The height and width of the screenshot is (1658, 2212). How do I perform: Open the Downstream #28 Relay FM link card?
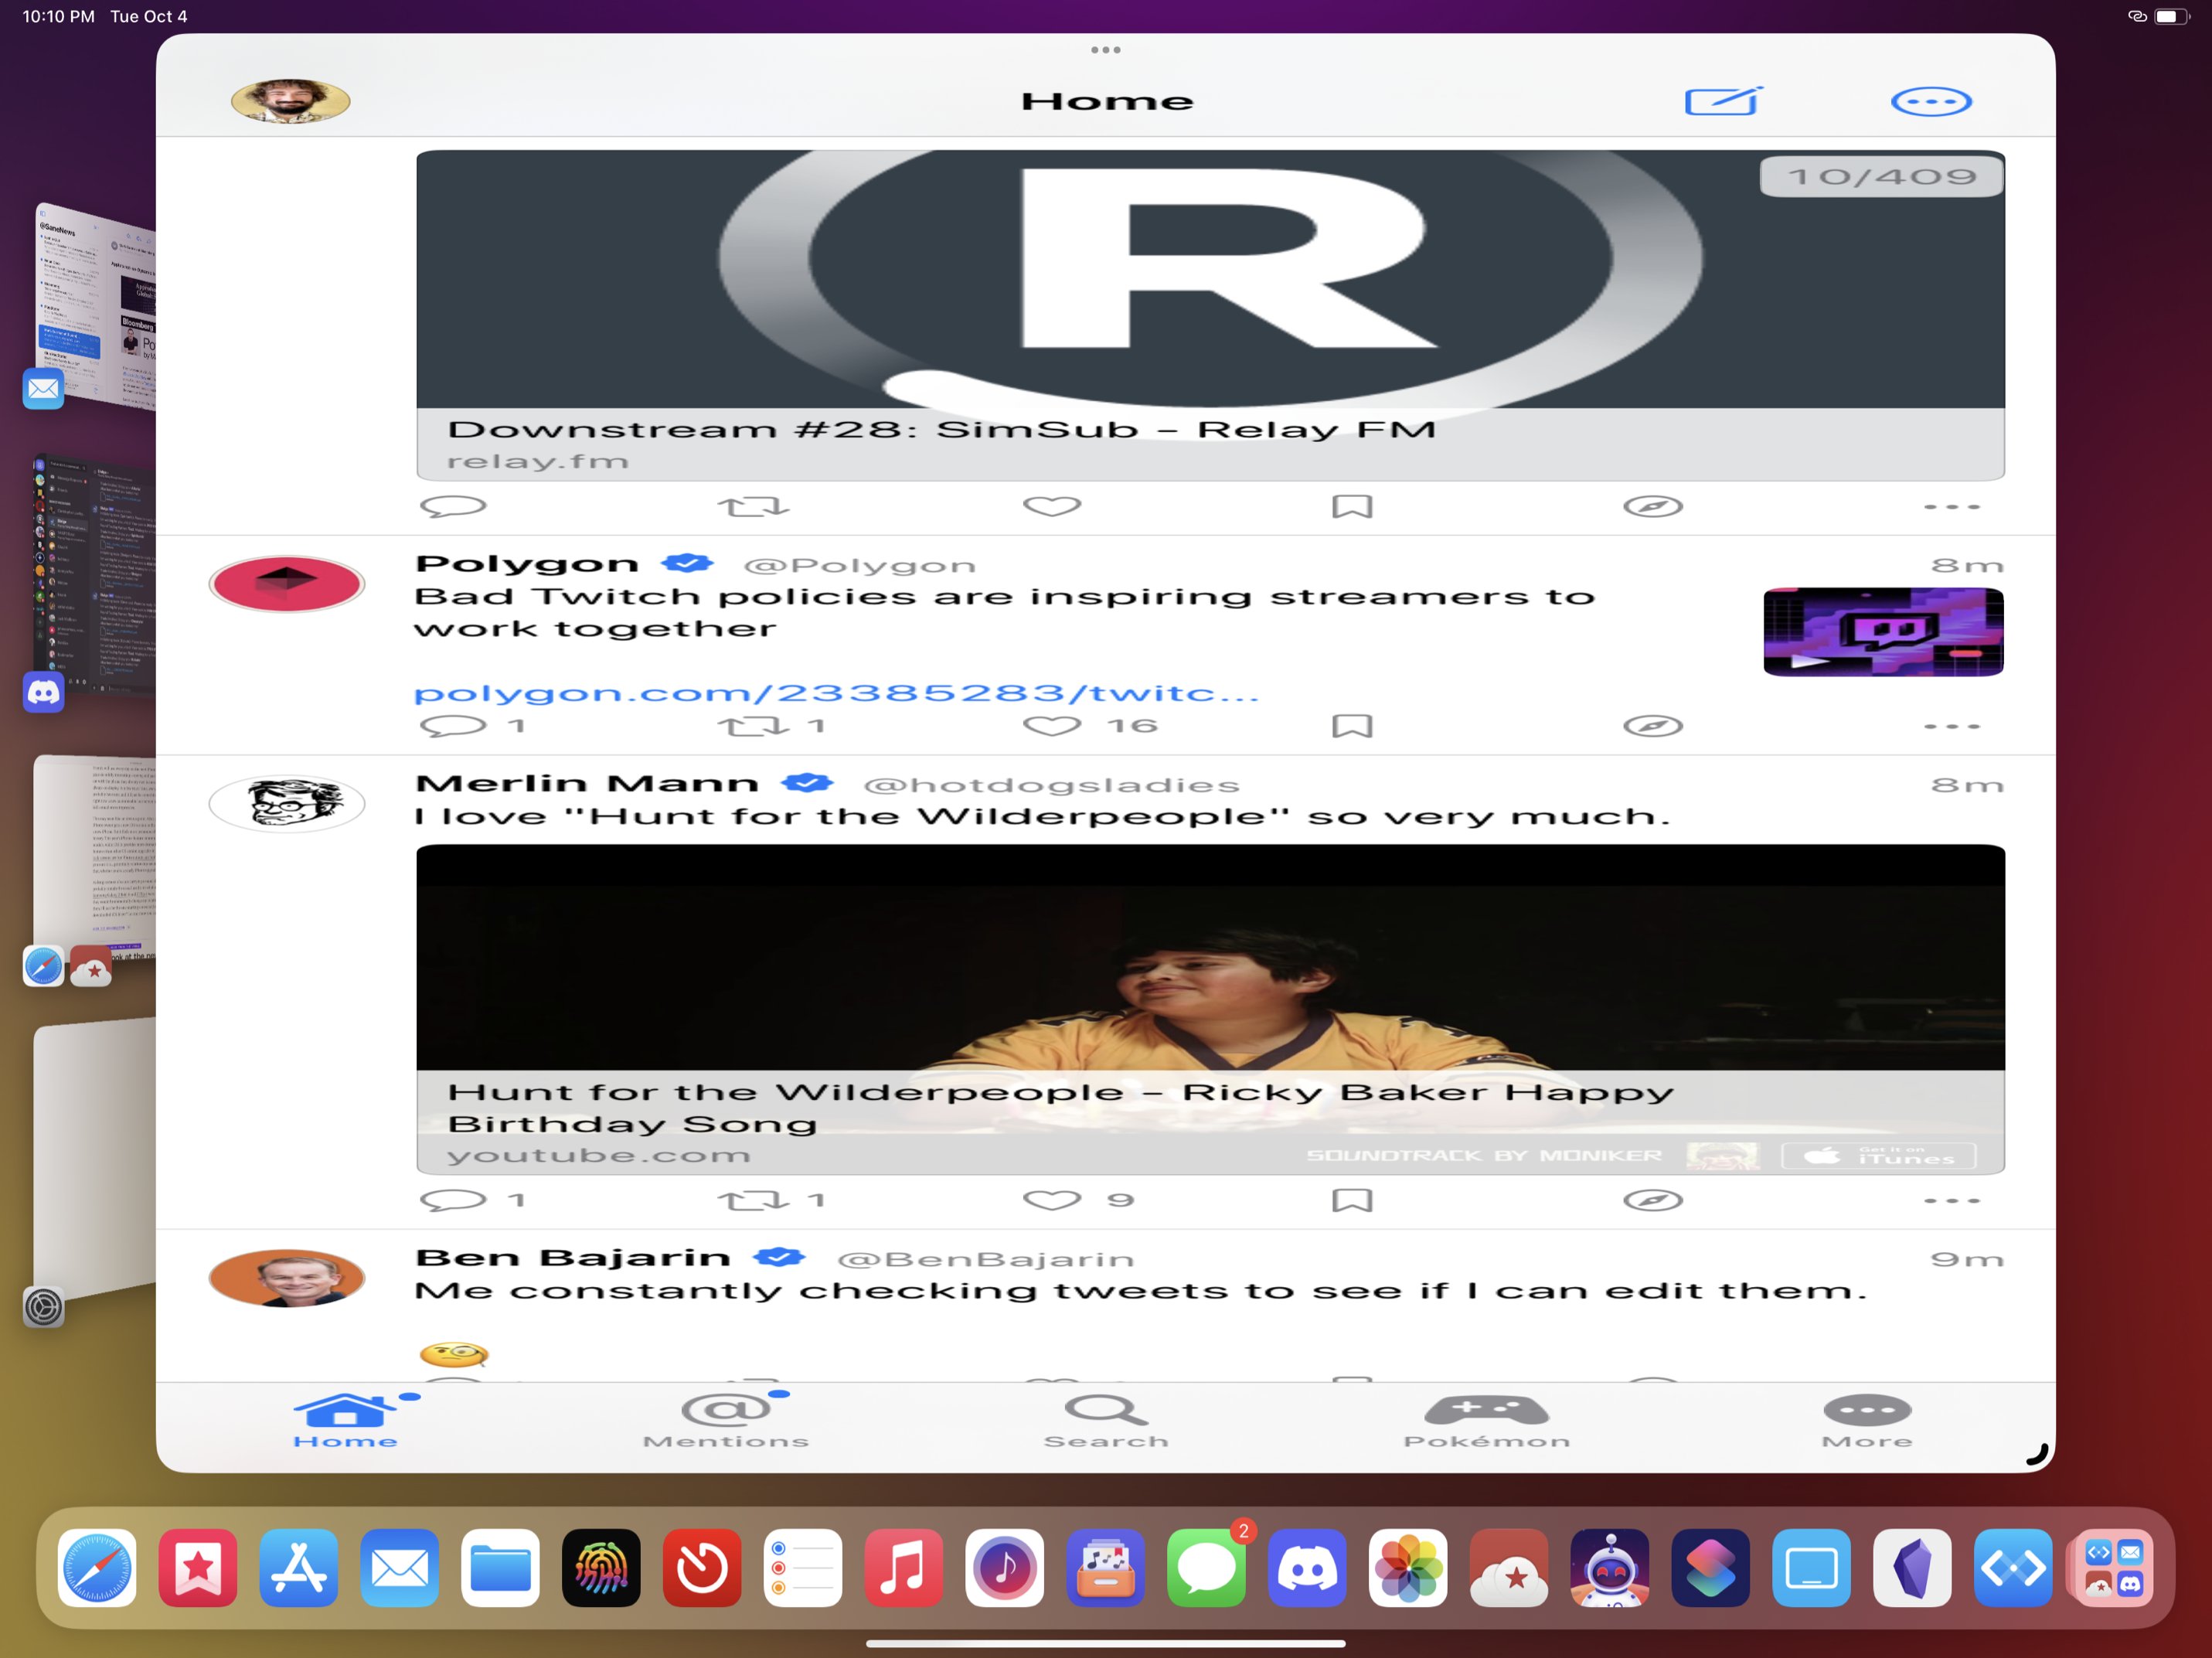point(1210,315)
